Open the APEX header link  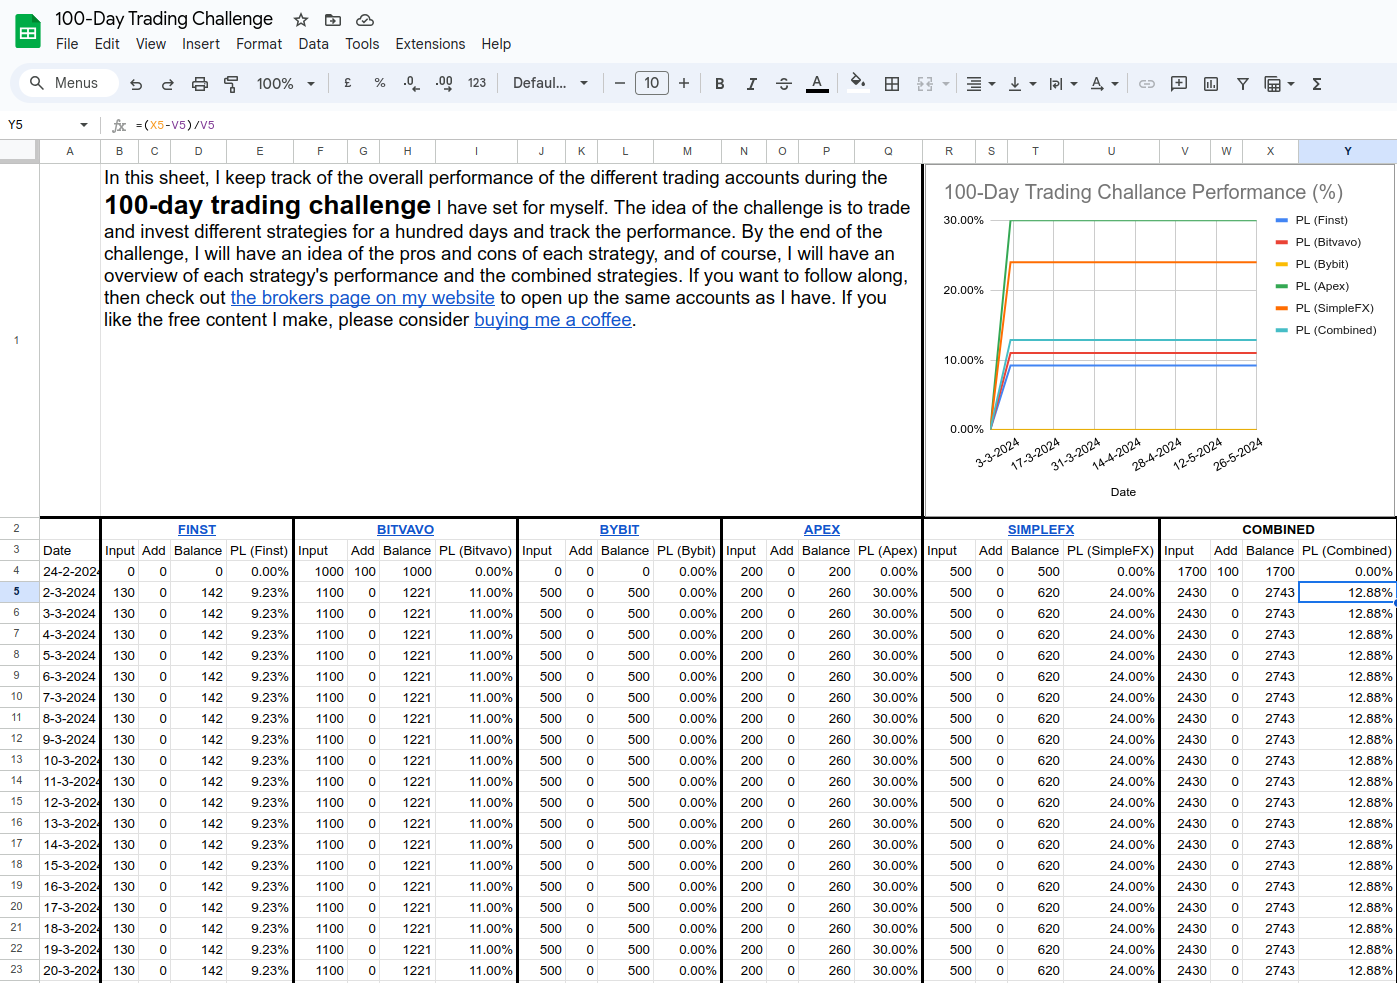[822, 530]
